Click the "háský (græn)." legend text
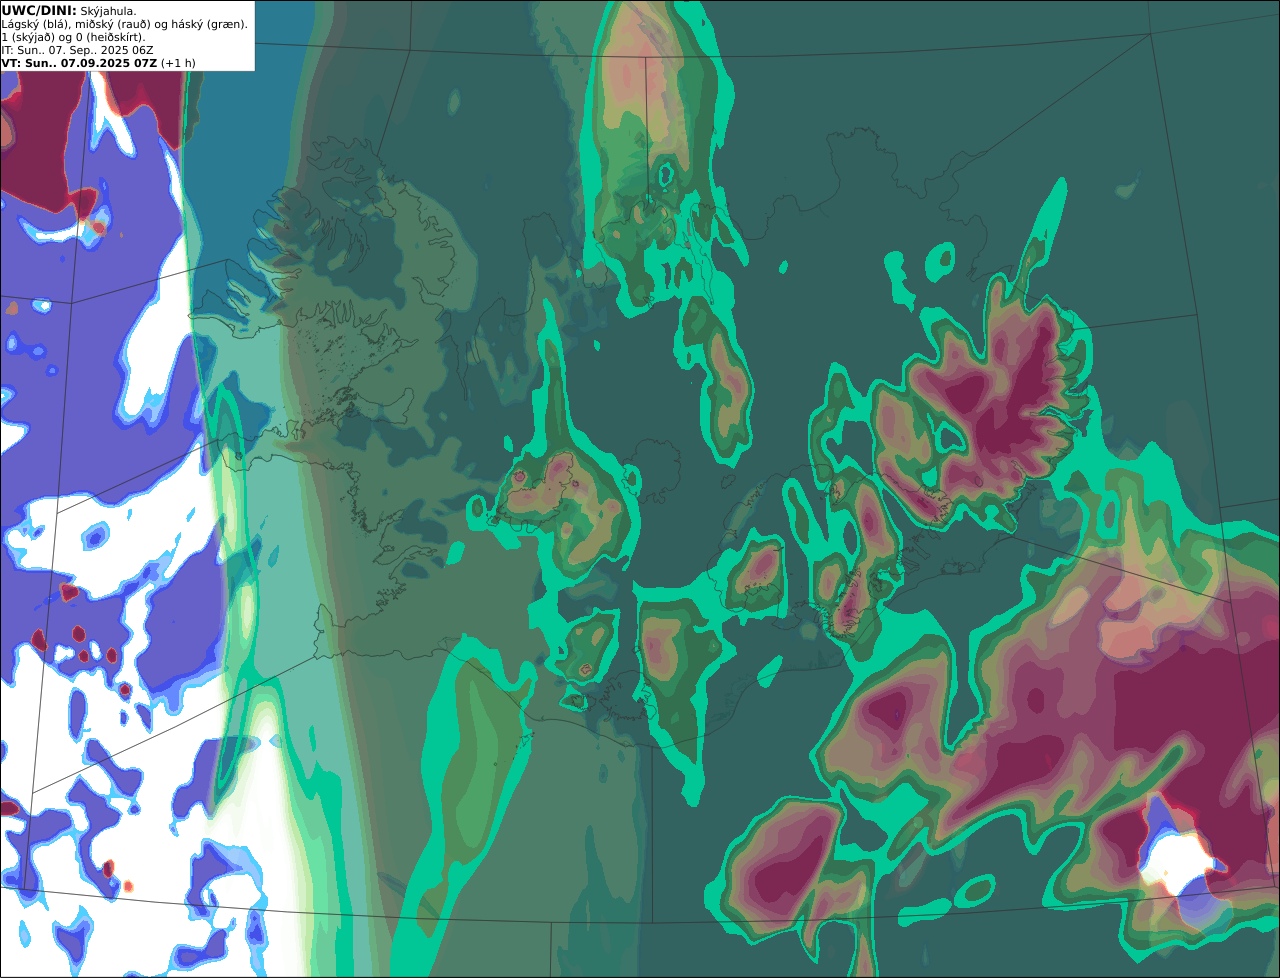1280x978 pixels. coord(209,24)
